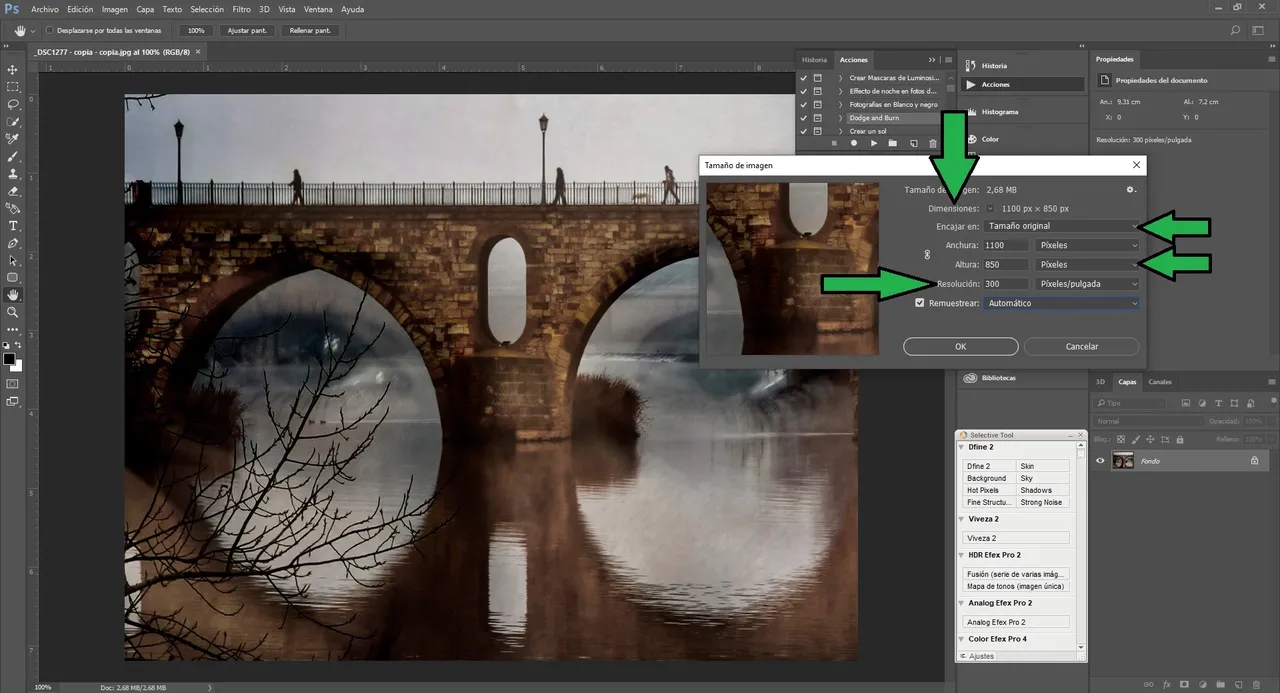
Task: Hide the Fondo layer with eye icon
Action: [1100, 461]
